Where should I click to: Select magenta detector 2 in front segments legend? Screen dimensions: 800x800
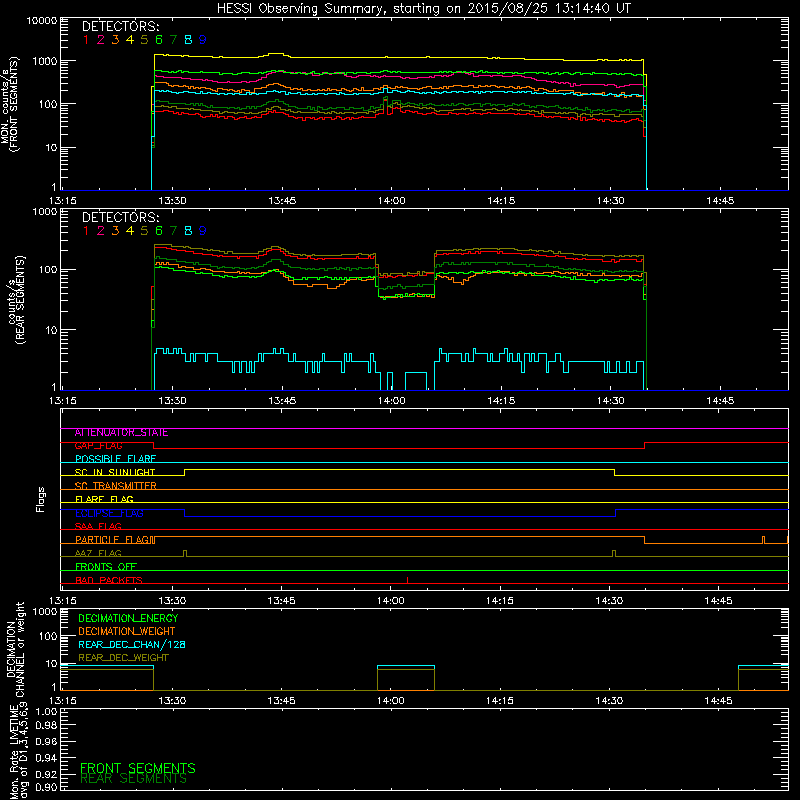tap(101, 40)
